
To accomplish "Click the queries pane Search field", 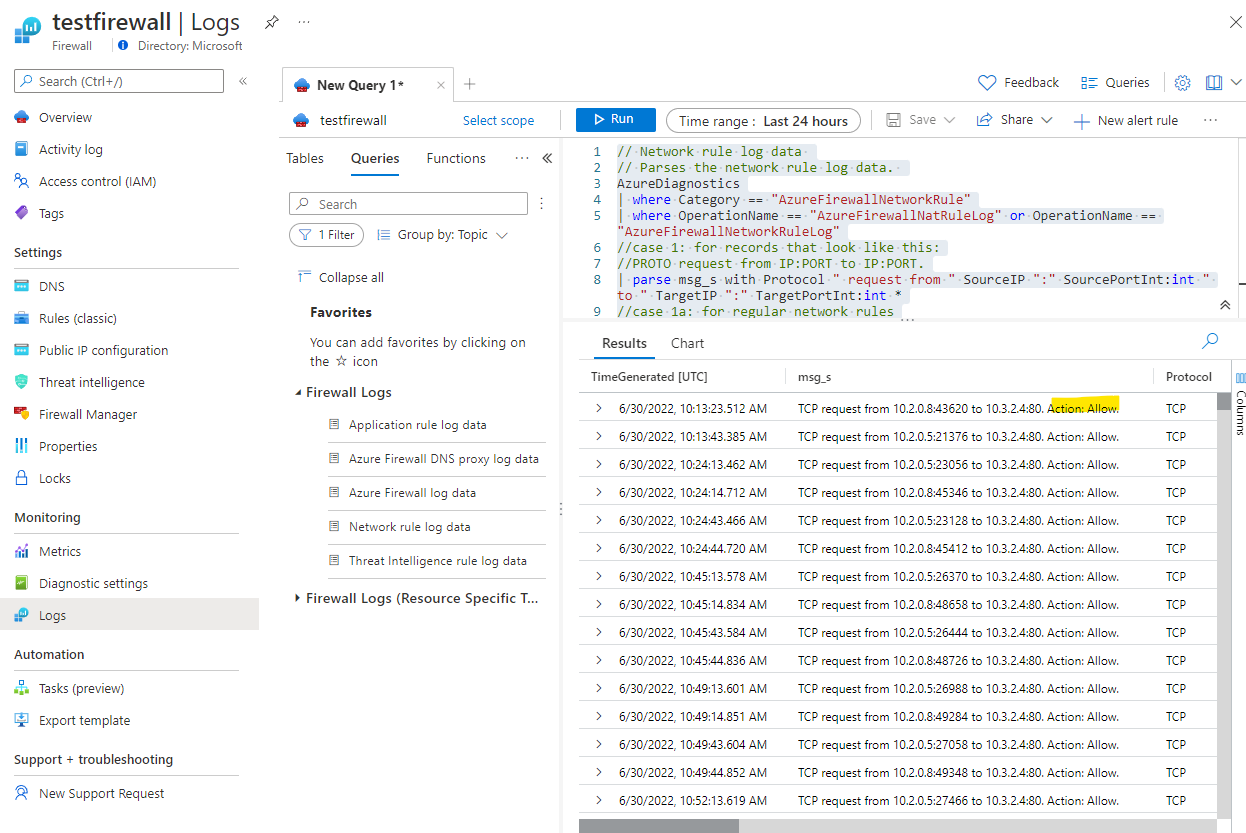I will (408, 204).
